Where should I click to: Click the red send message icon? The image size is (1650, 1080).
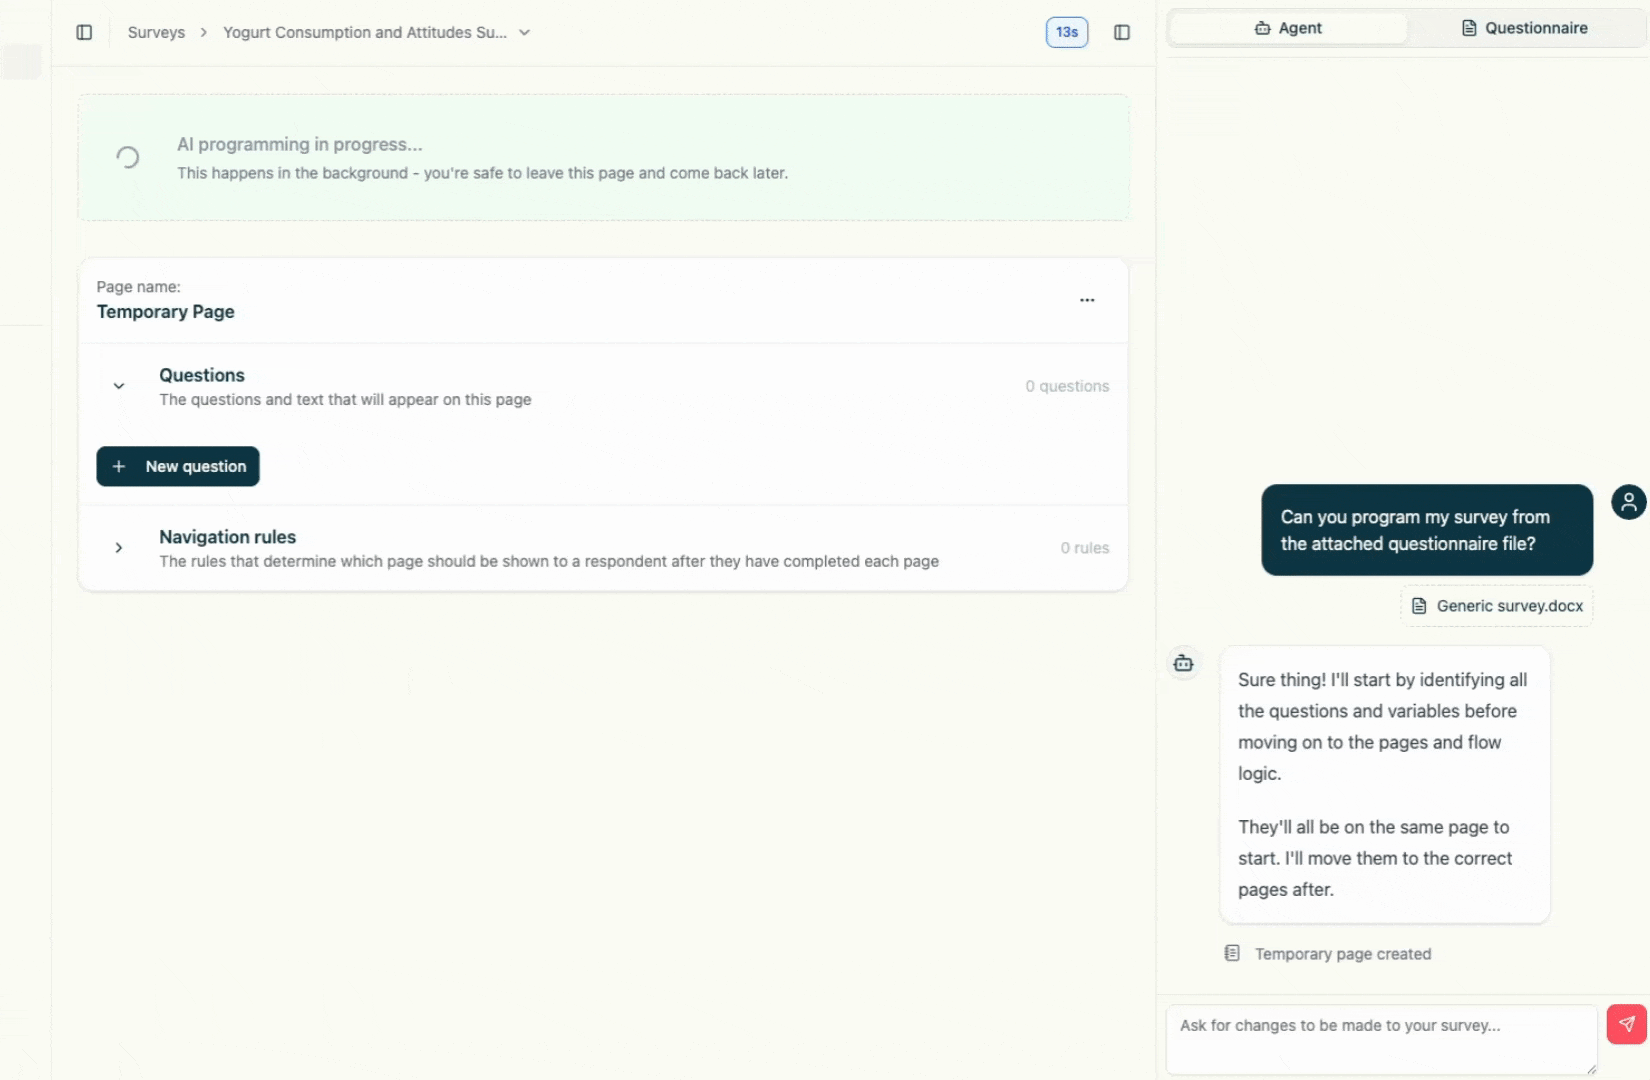[x=1626, y=1024]
